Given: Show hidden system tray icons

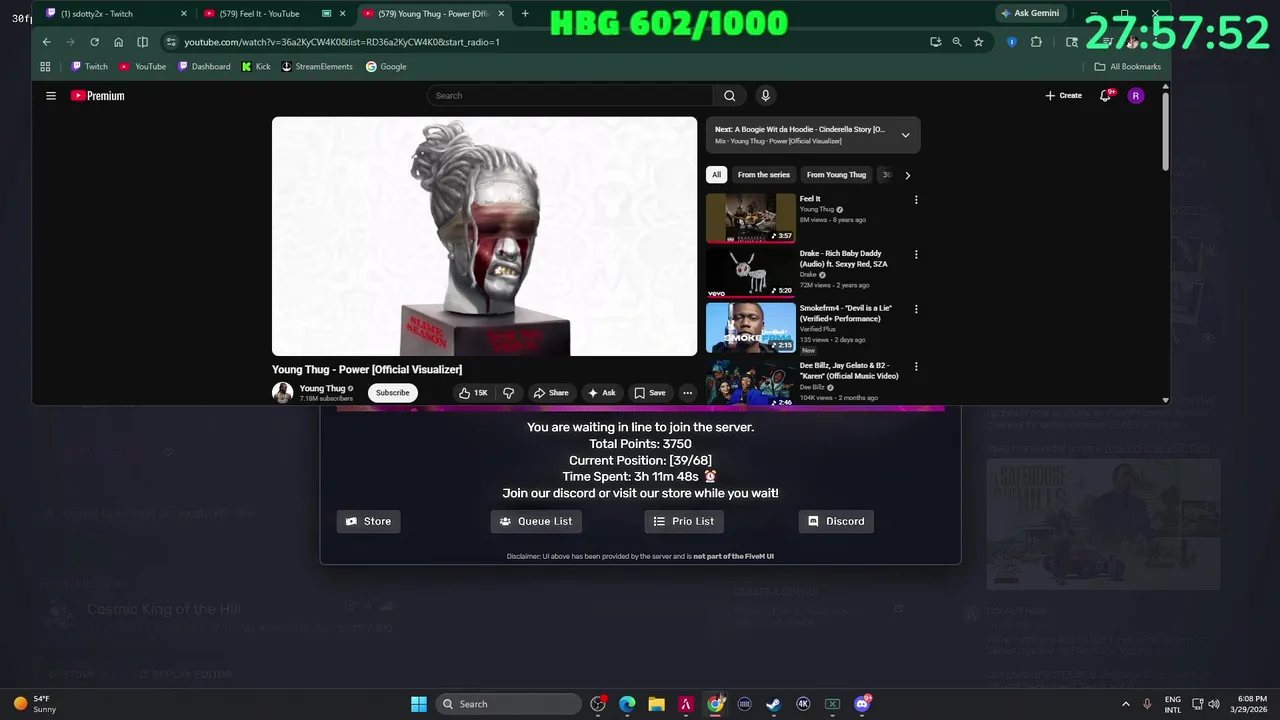Looking at the screenshot, I should [x=1125, y=704].
